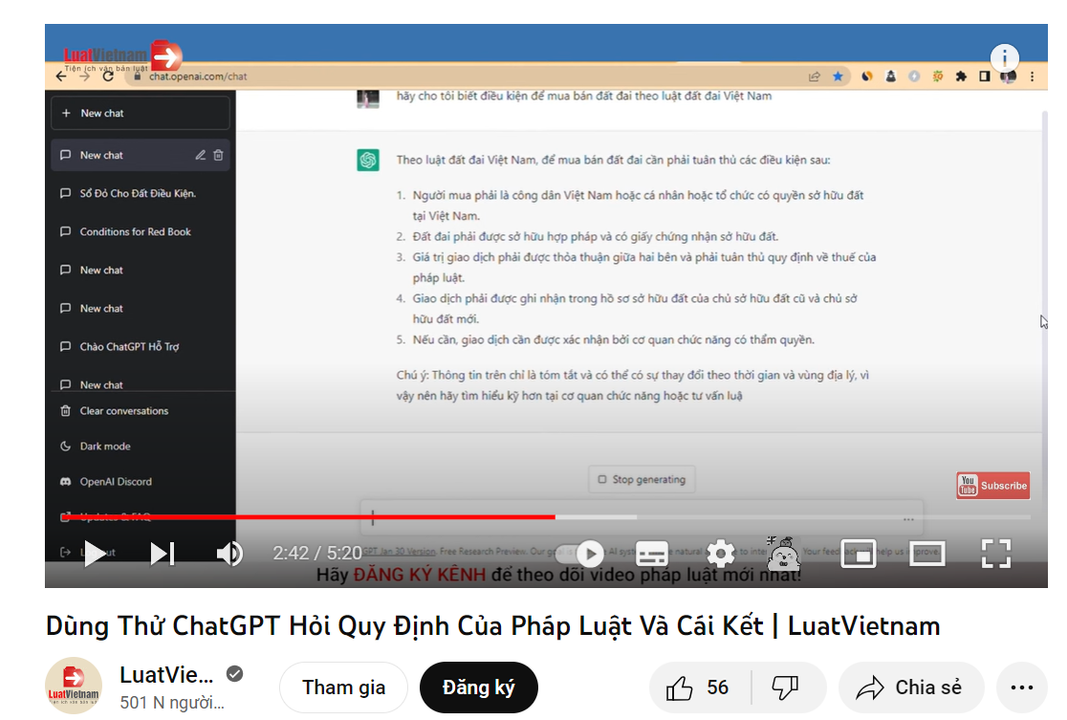Open more options next to Chia sẻ
The height and width of the screenshot is (720, 1067).
(x=1021, y=687)
